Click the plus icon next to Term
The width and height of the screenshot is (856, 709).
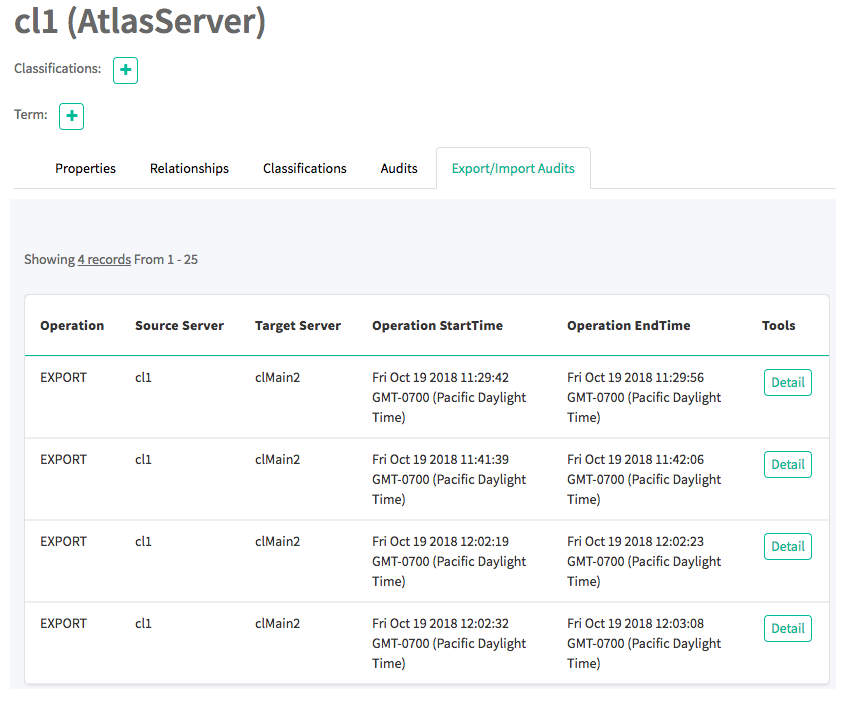pos(71,116)
